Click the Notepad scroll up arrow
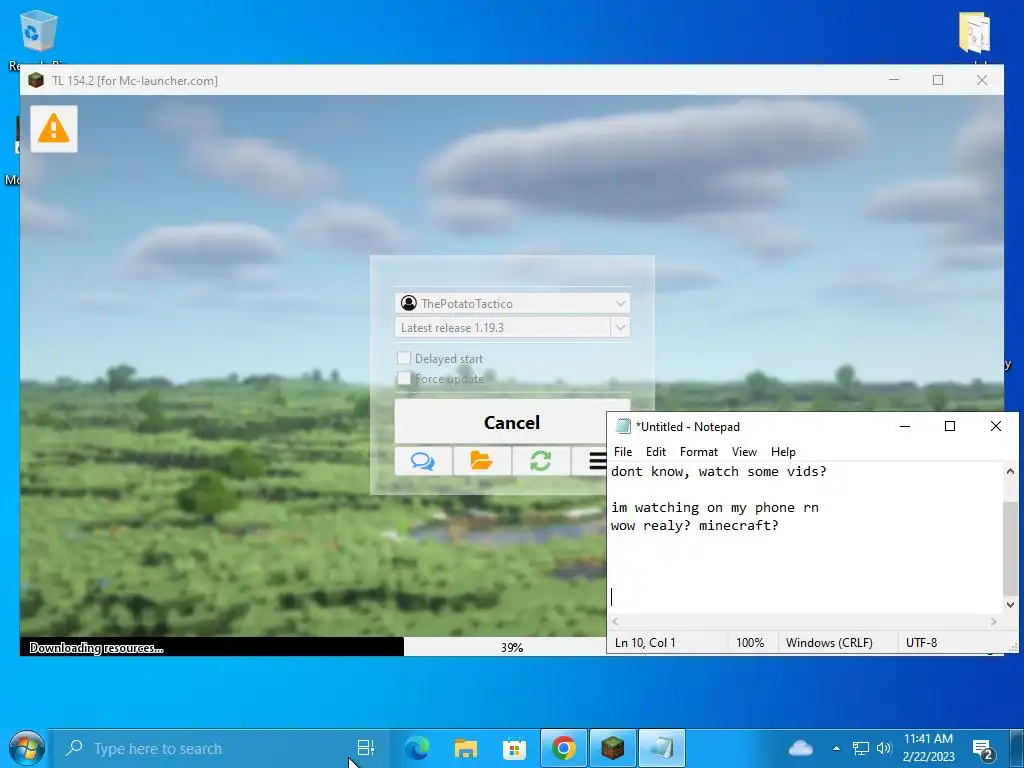This screenshot has height=768, width=1024. point(1010,471)
